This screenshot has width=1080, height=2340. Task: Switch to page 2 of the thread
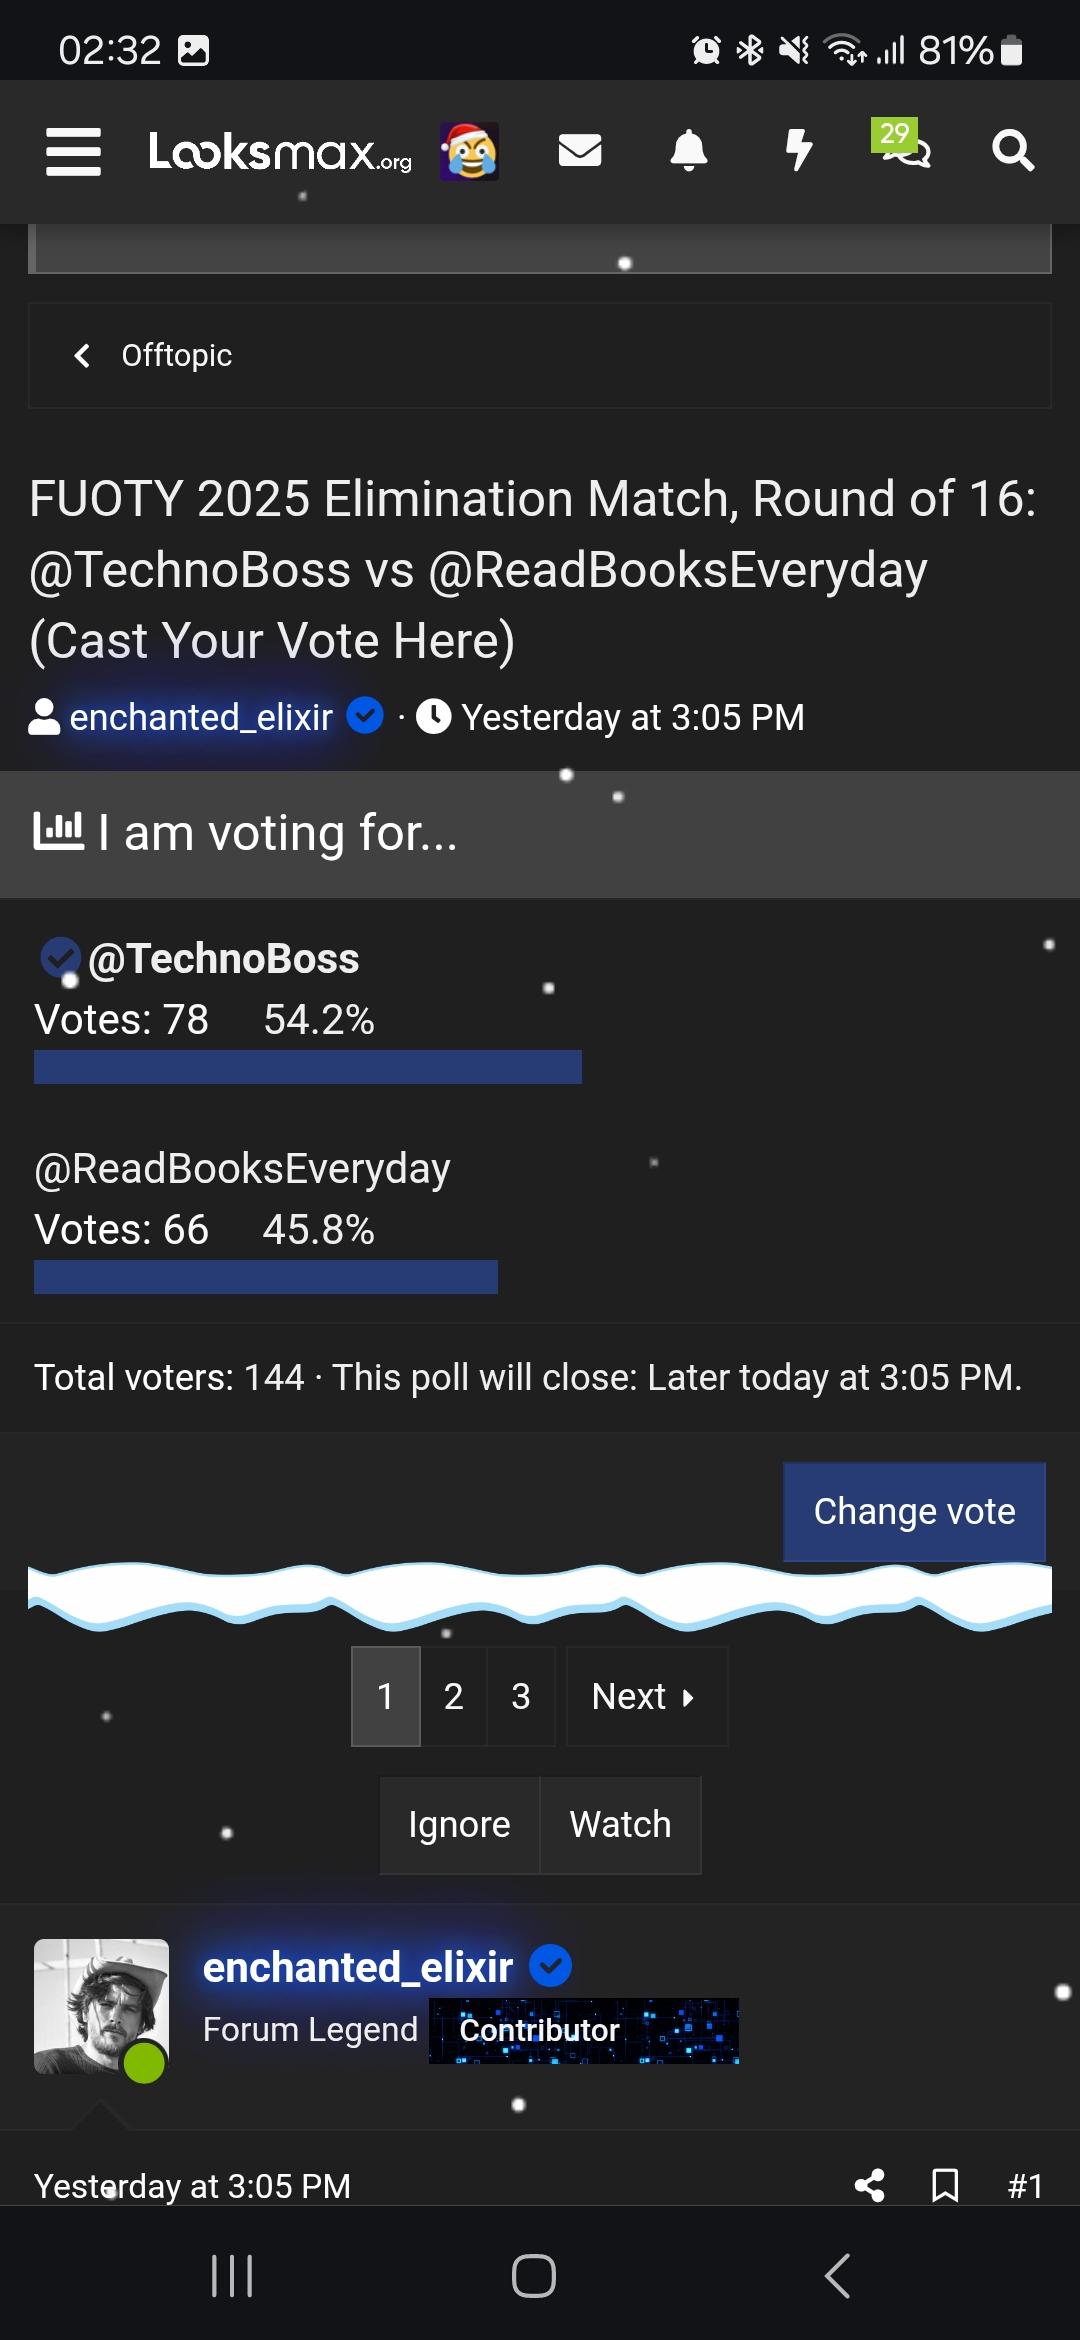click(454, 1696)
